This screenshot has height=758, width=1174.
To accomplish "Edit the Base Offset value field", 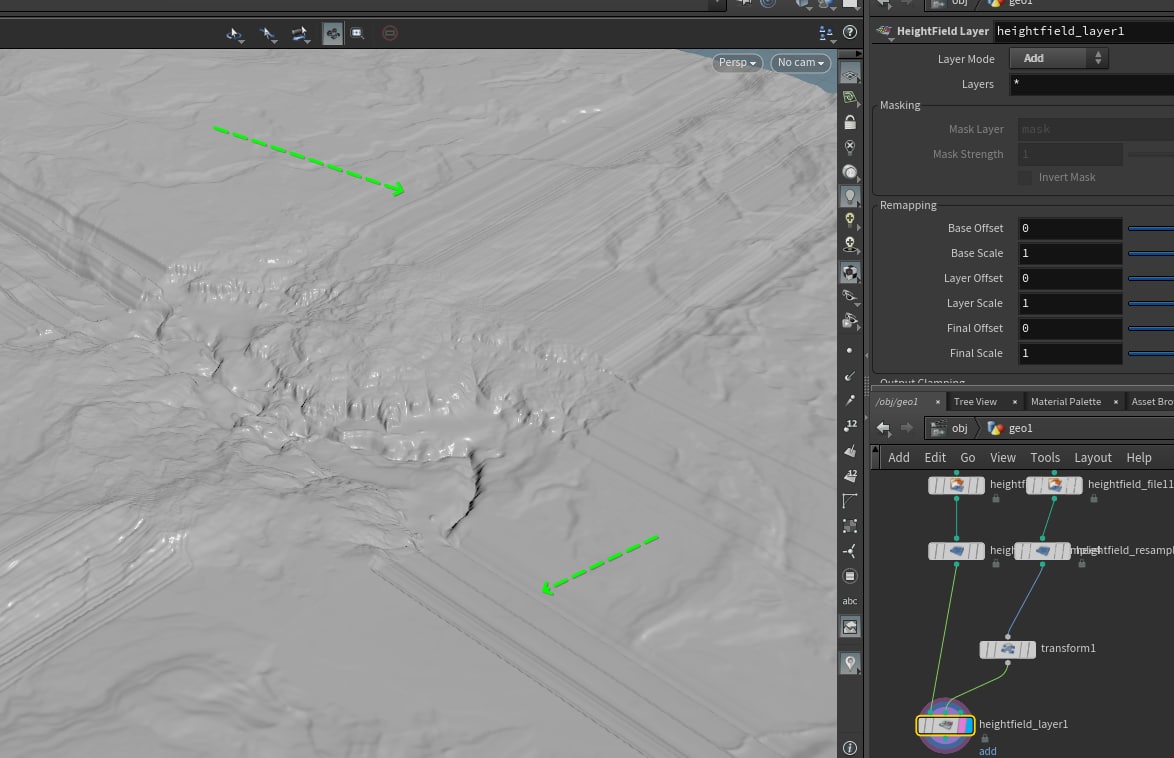I will [1070, 228].
